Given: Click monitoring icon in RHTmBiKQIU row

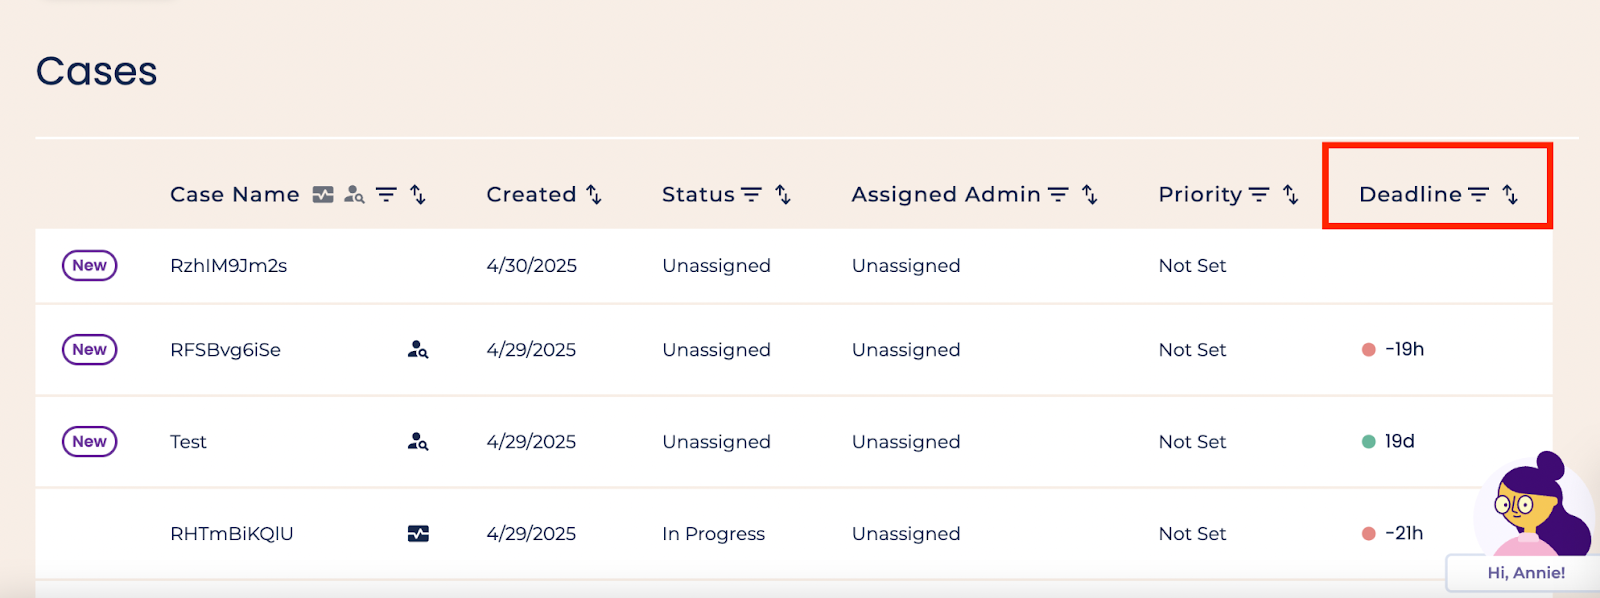Looking at the screenshot, I should [418, 534].
